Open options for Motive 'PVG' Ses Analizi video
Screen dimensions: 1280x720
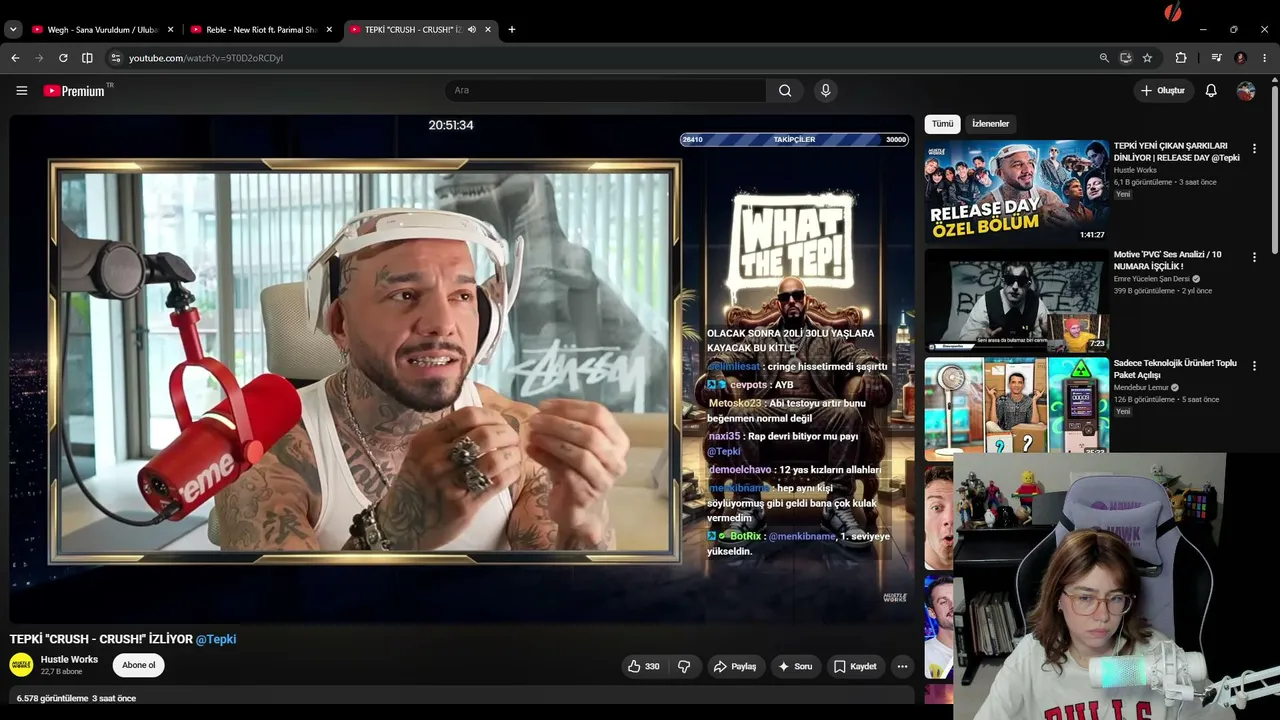coord(1254,257)
